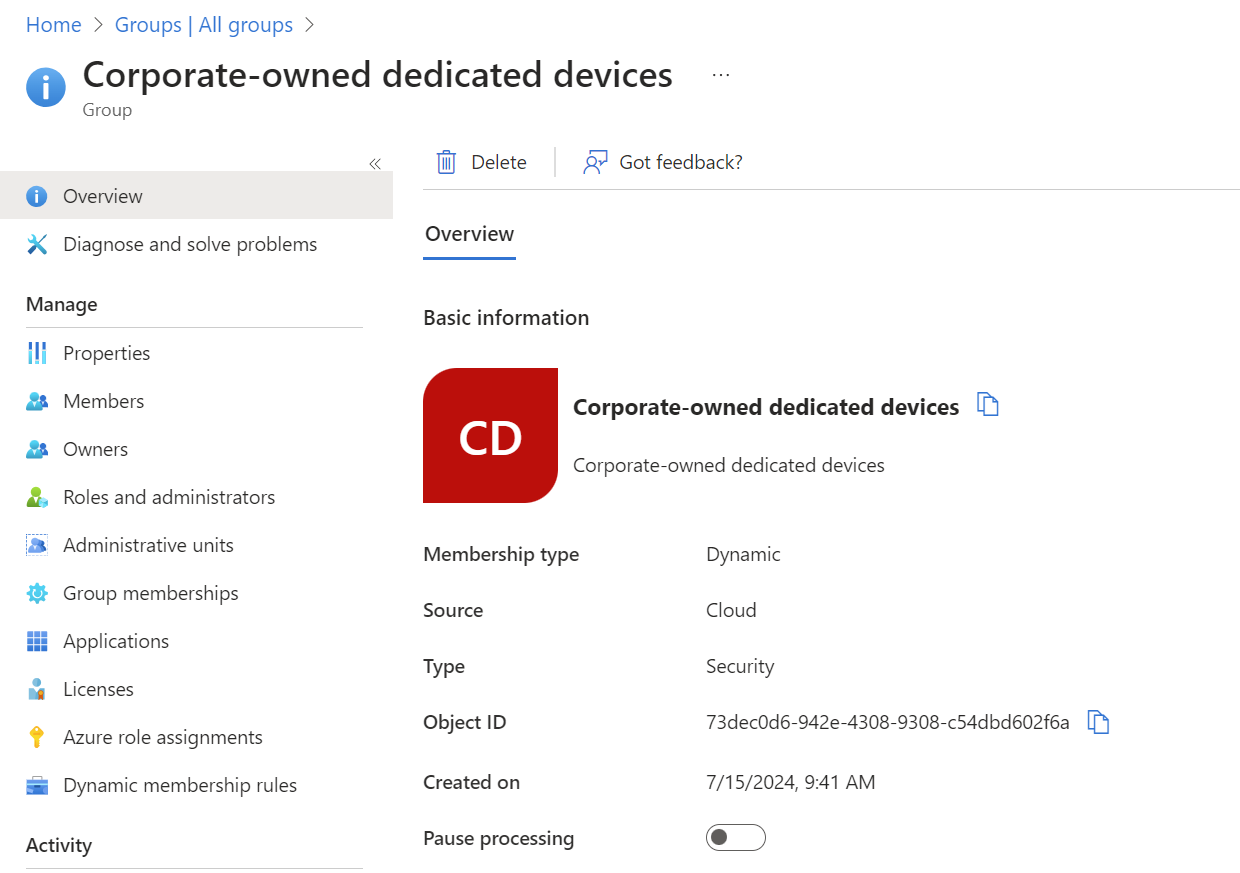1240x873 pixels.
Task: Click the Delete button
Action: 481,161
